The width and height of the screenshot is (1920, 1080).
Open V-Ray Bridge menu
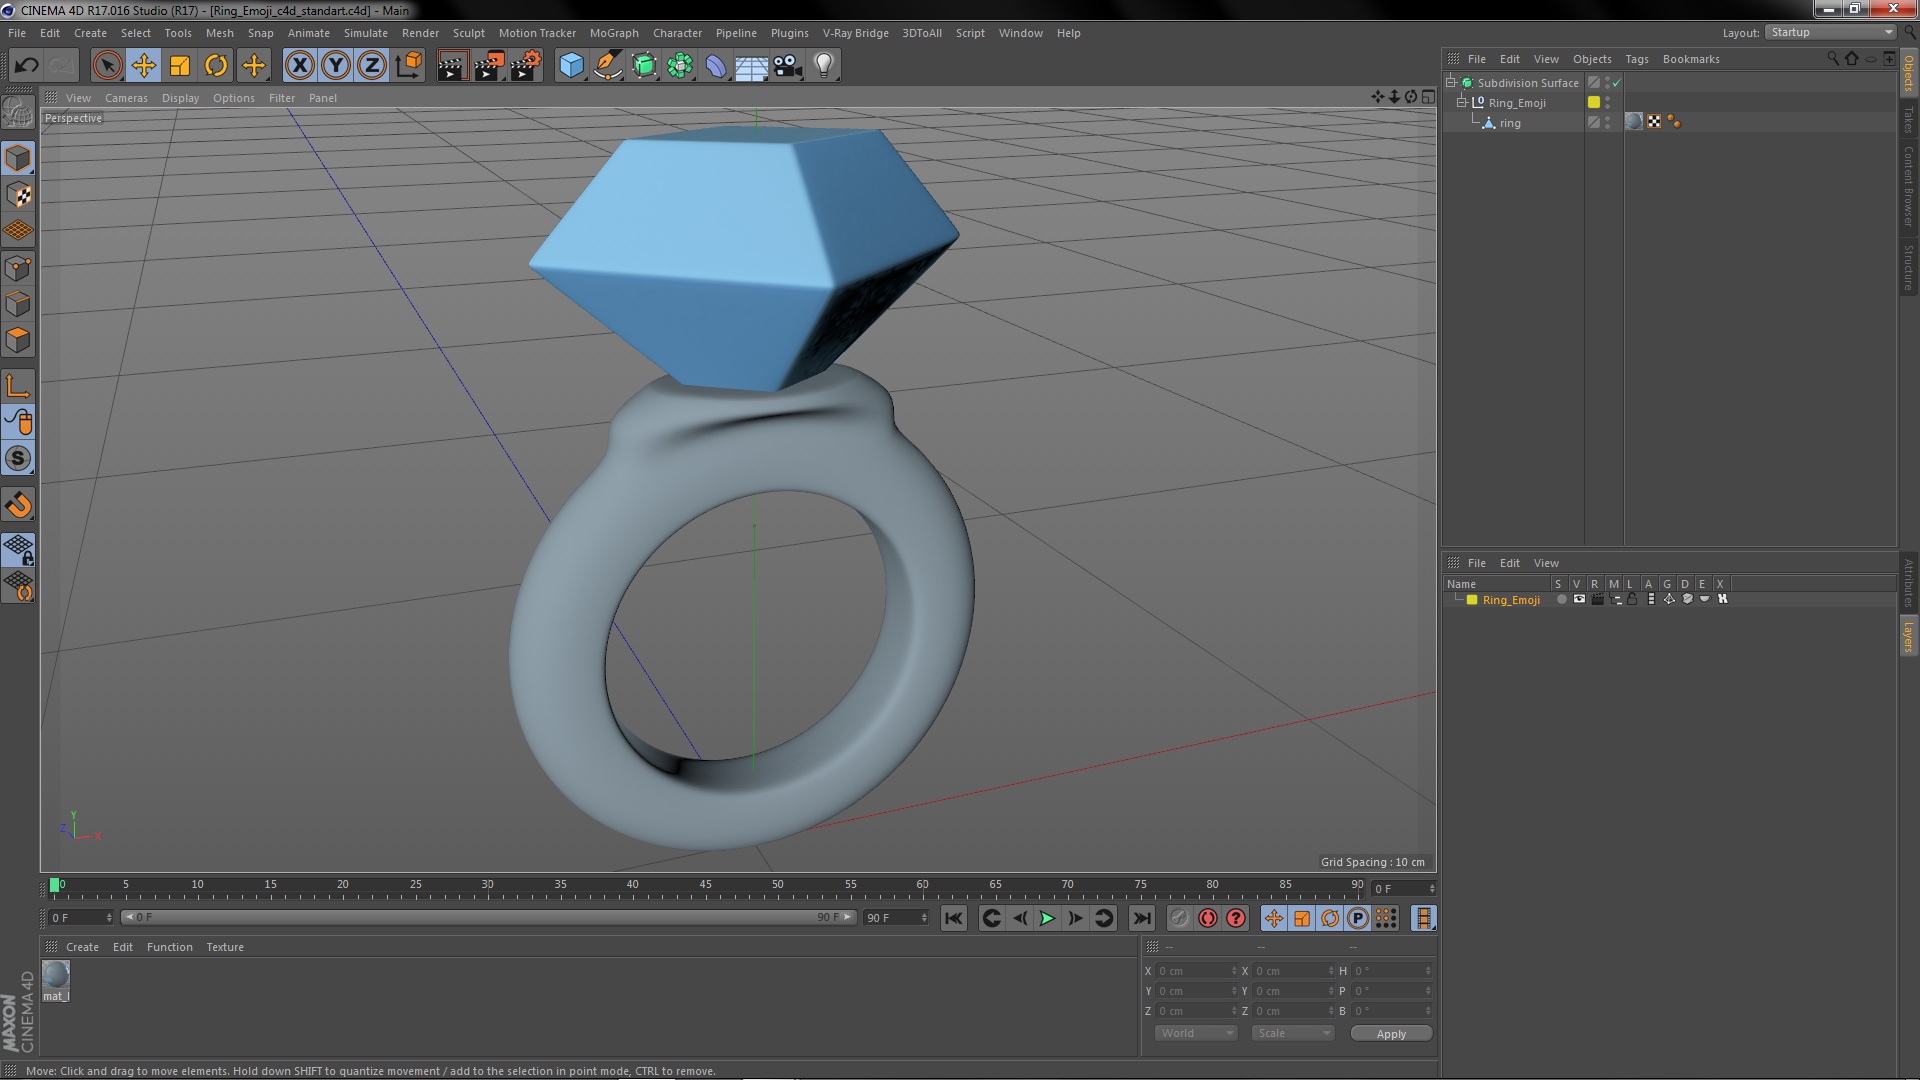point(855,33)
